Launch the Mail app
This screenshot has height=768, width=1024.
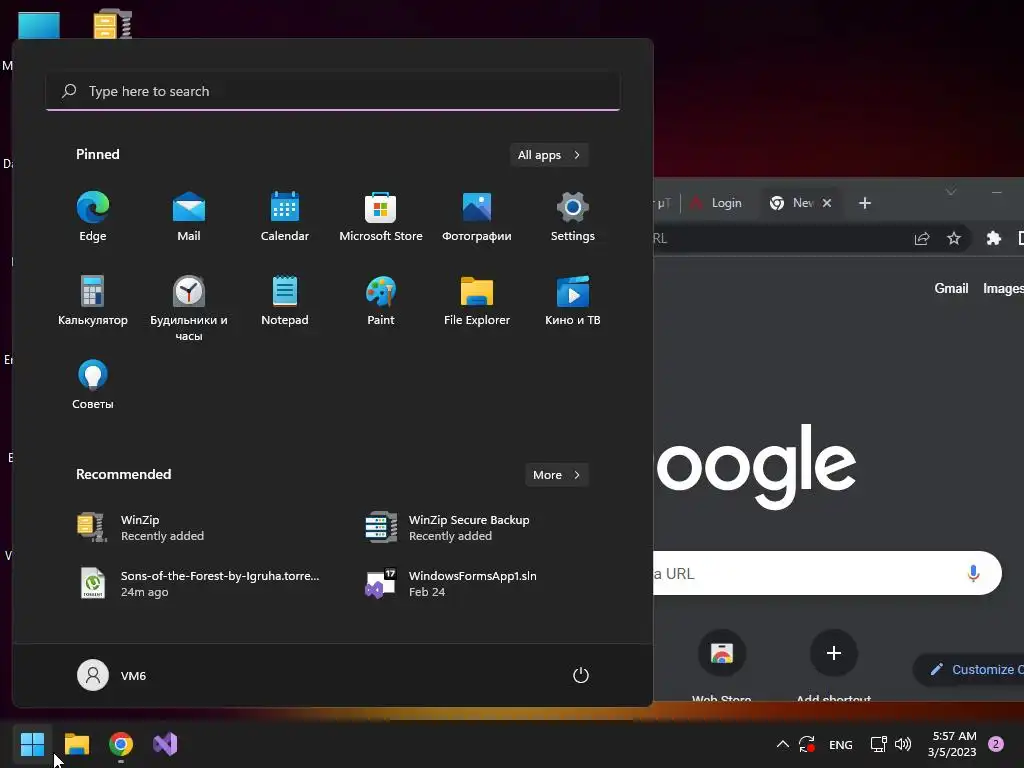[x=189, y=217]
